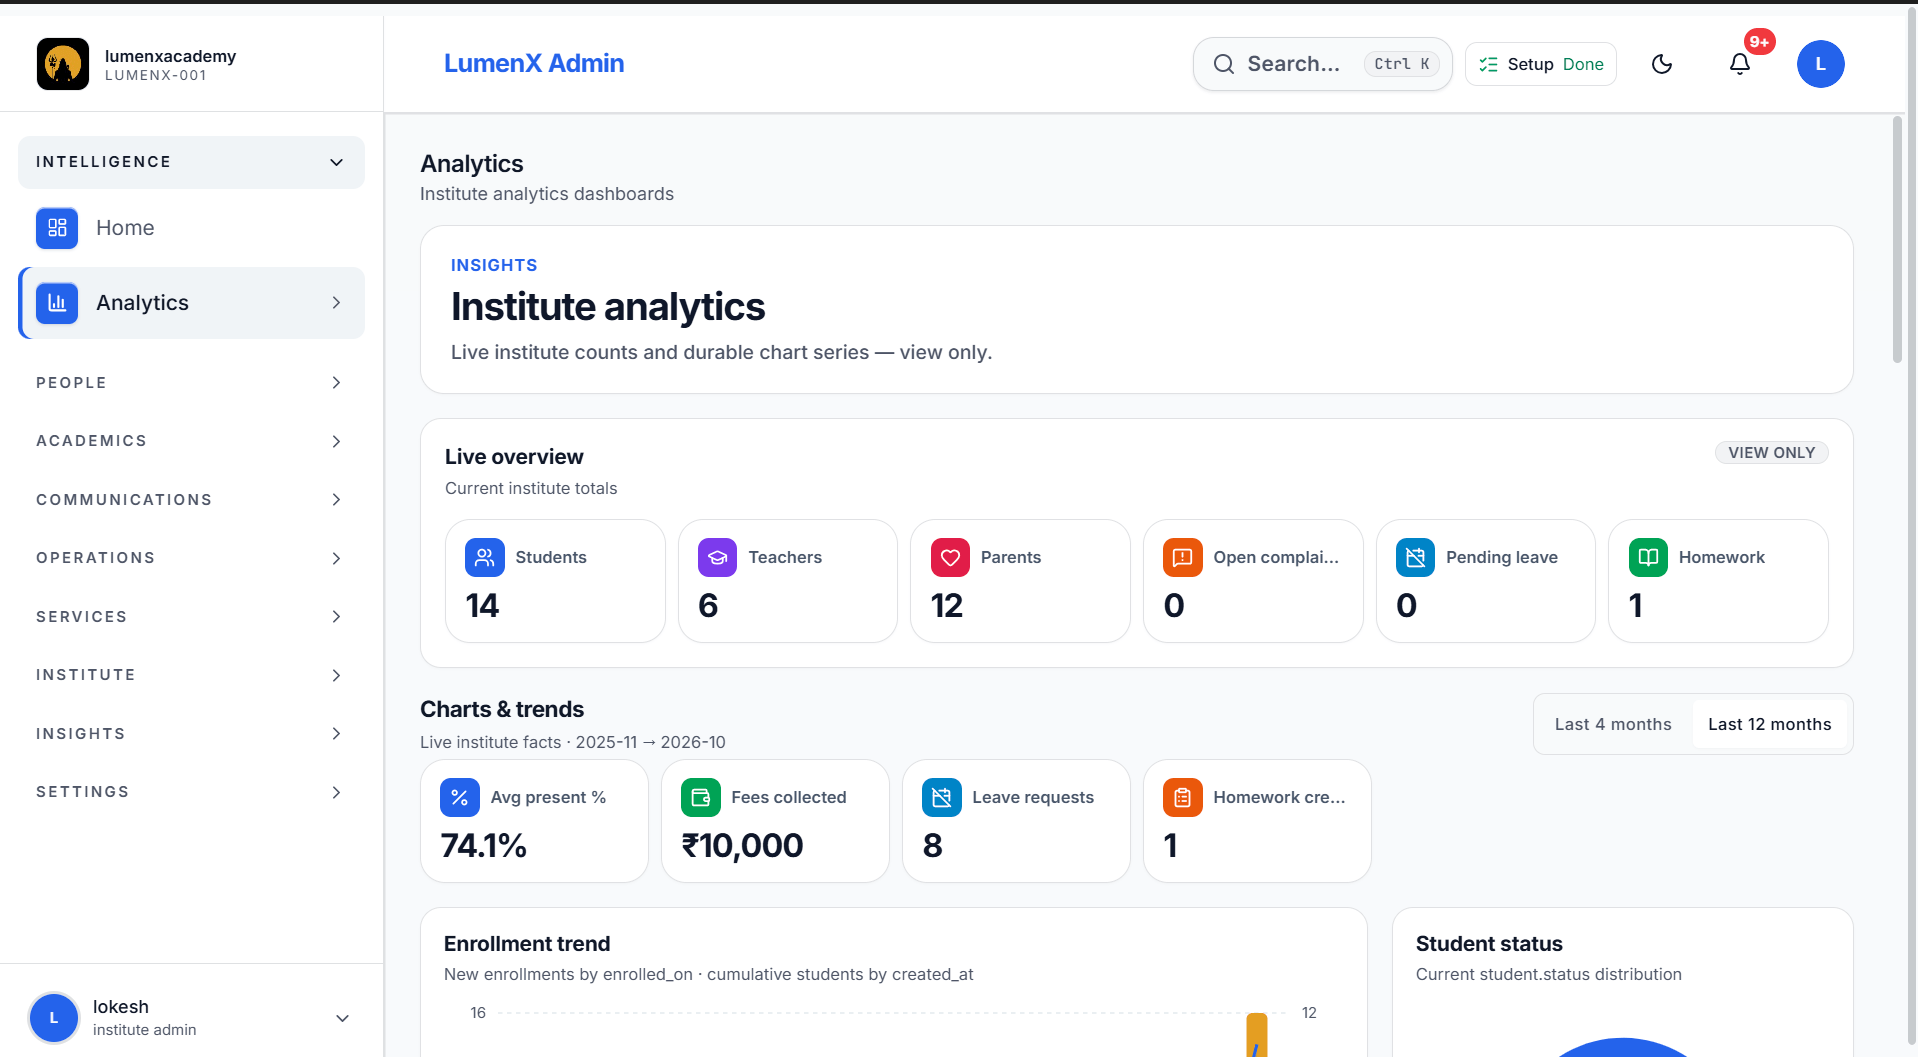Go to the LumenX Admin title link

point(534,63)
